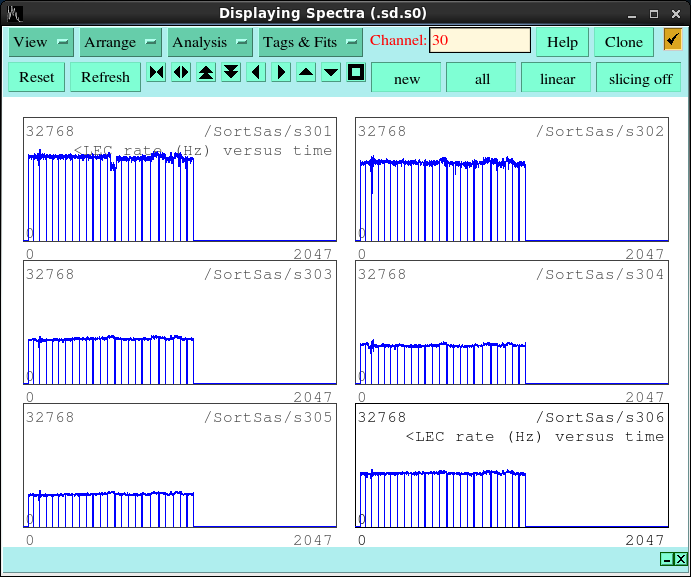Screen dimensions: 691x577
Task: Click the horizontal contract arrows icon
Action: pos(157,72)
